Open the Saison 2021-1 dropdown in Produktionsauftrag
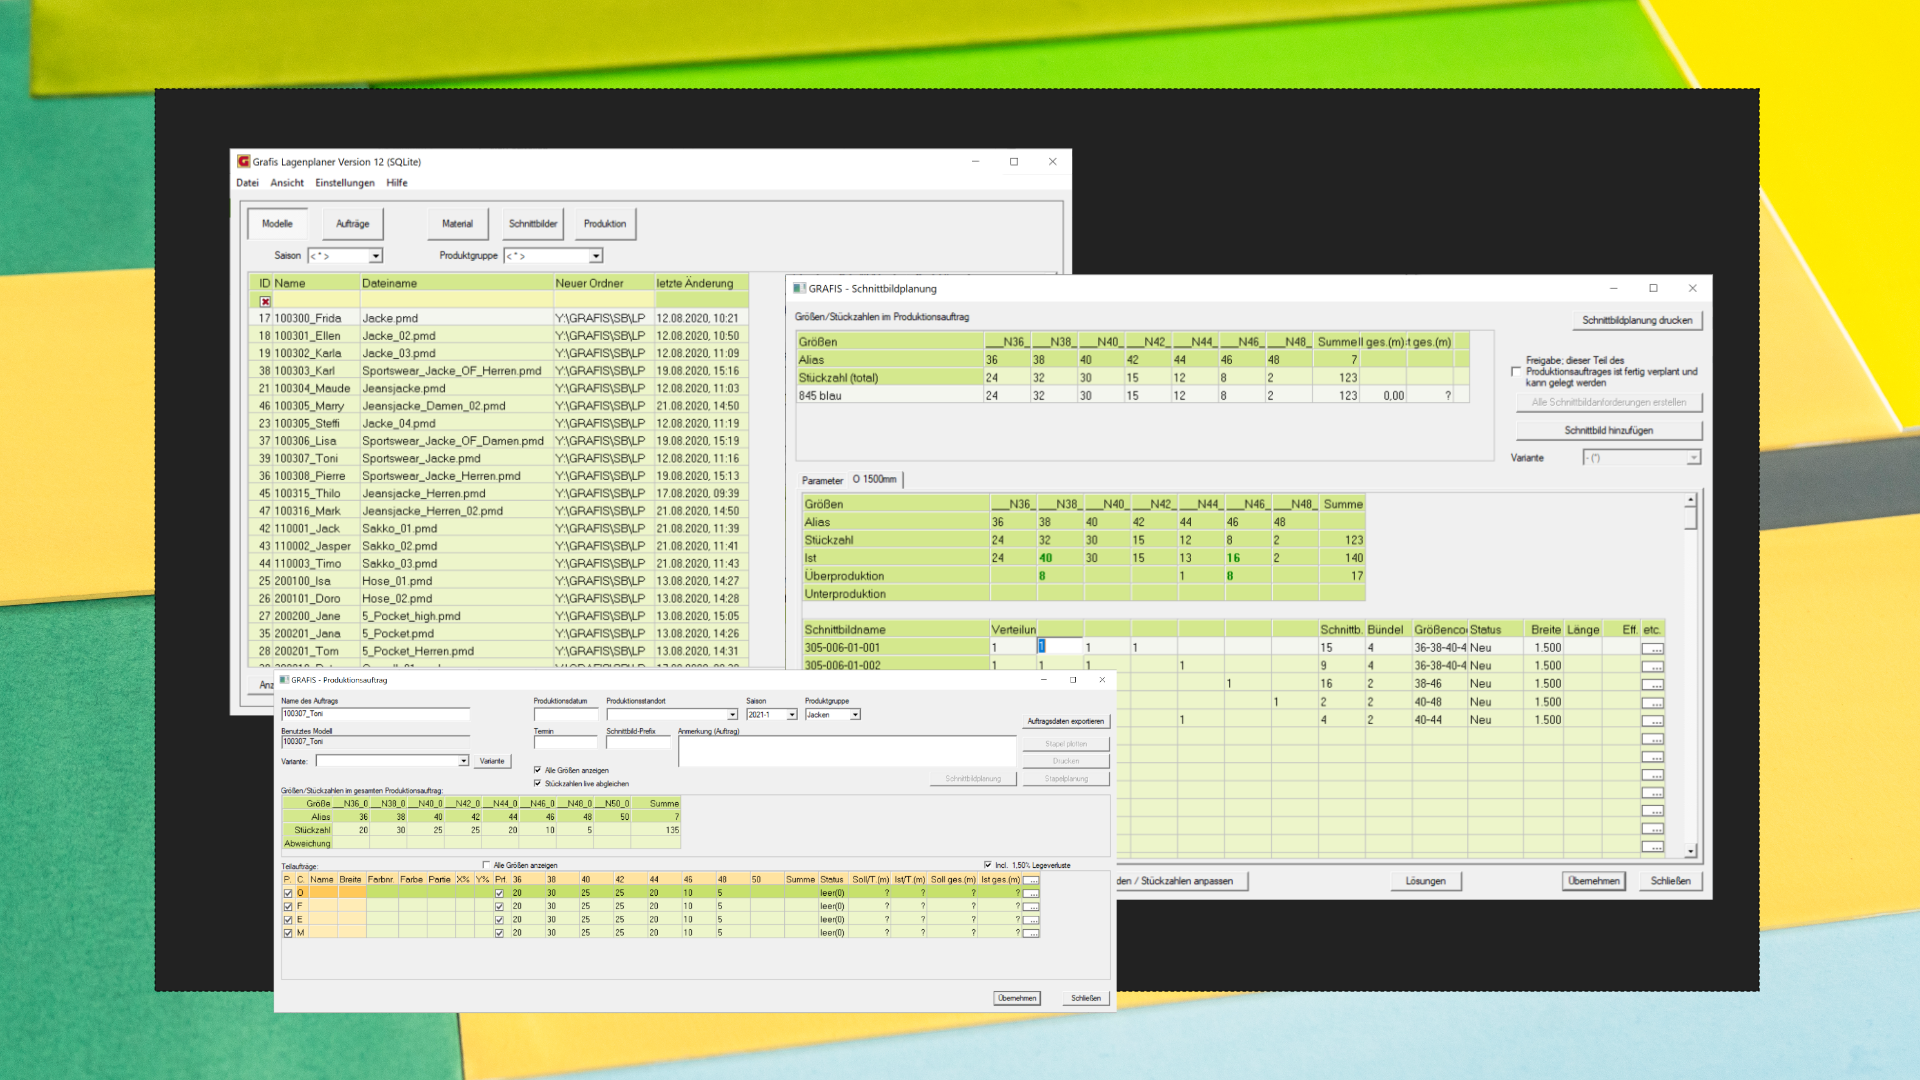The width and height of the screenshot is (1920, 1080). pyautogui.click(x=792, y=715)
